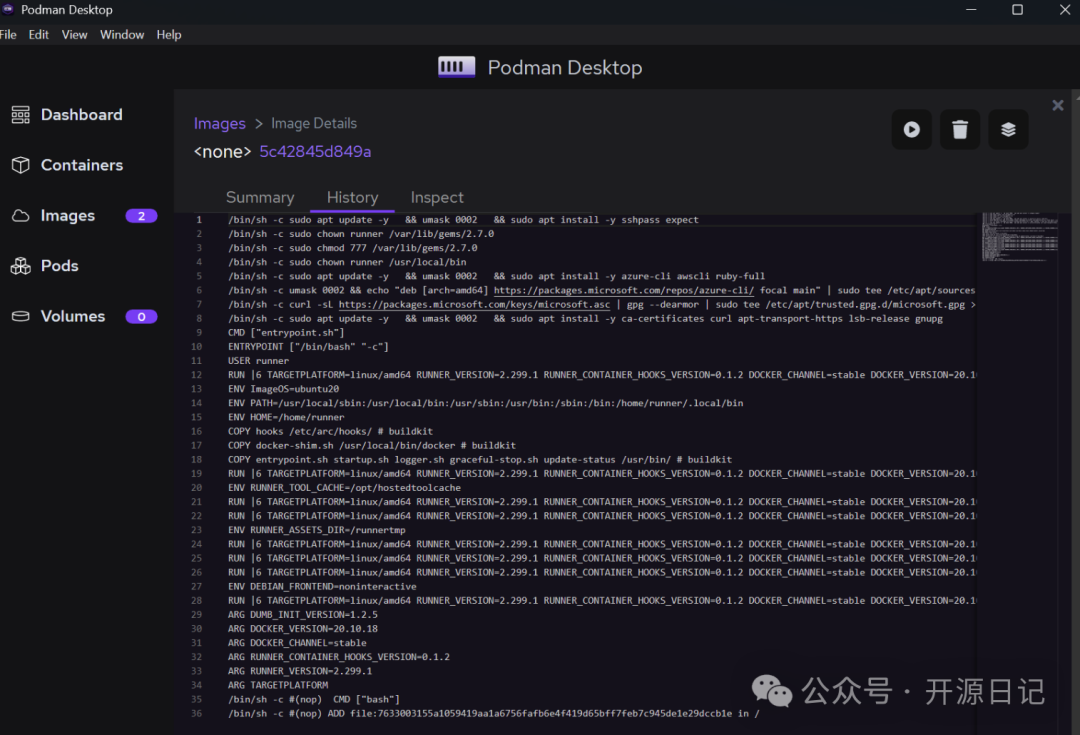This screenshot has width=1080, height=735.
Task: Close the Image Details panel
Action: (1058, 105)
